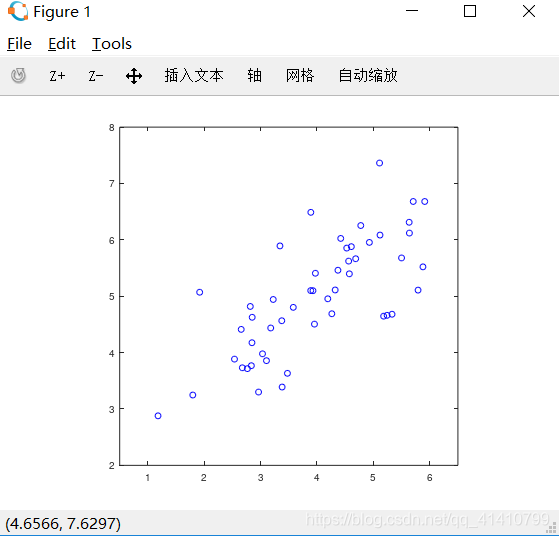The height and width of the screenshot is (538, 559).
Task: Click the Octave logo in title bar
Action: pyautogui.click(x=18, y=11)
